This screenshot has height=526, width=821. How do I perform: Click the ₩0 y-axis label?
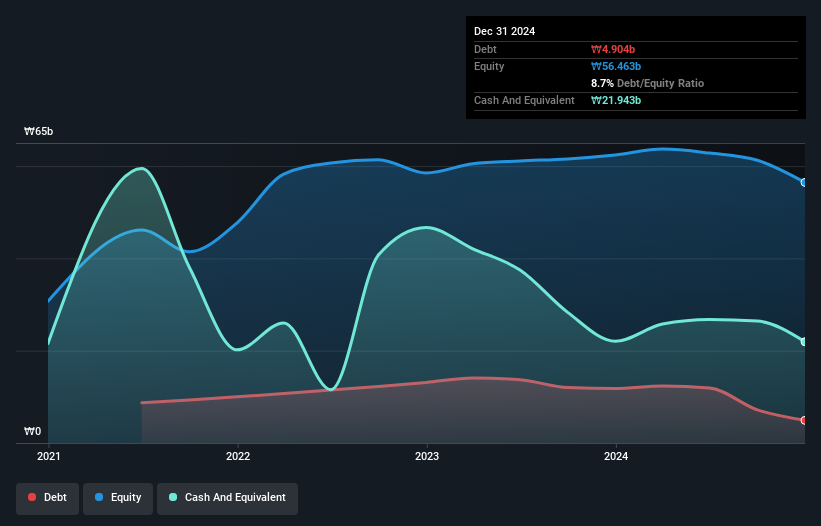coord(32,431)
